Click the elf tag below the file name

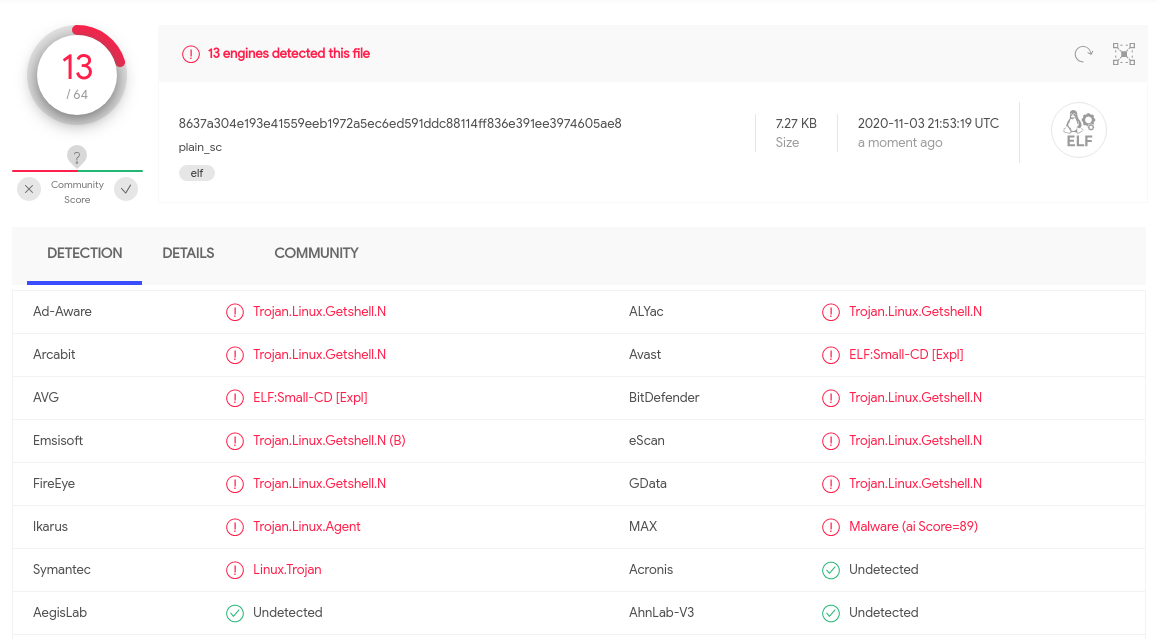coord(196,172)
